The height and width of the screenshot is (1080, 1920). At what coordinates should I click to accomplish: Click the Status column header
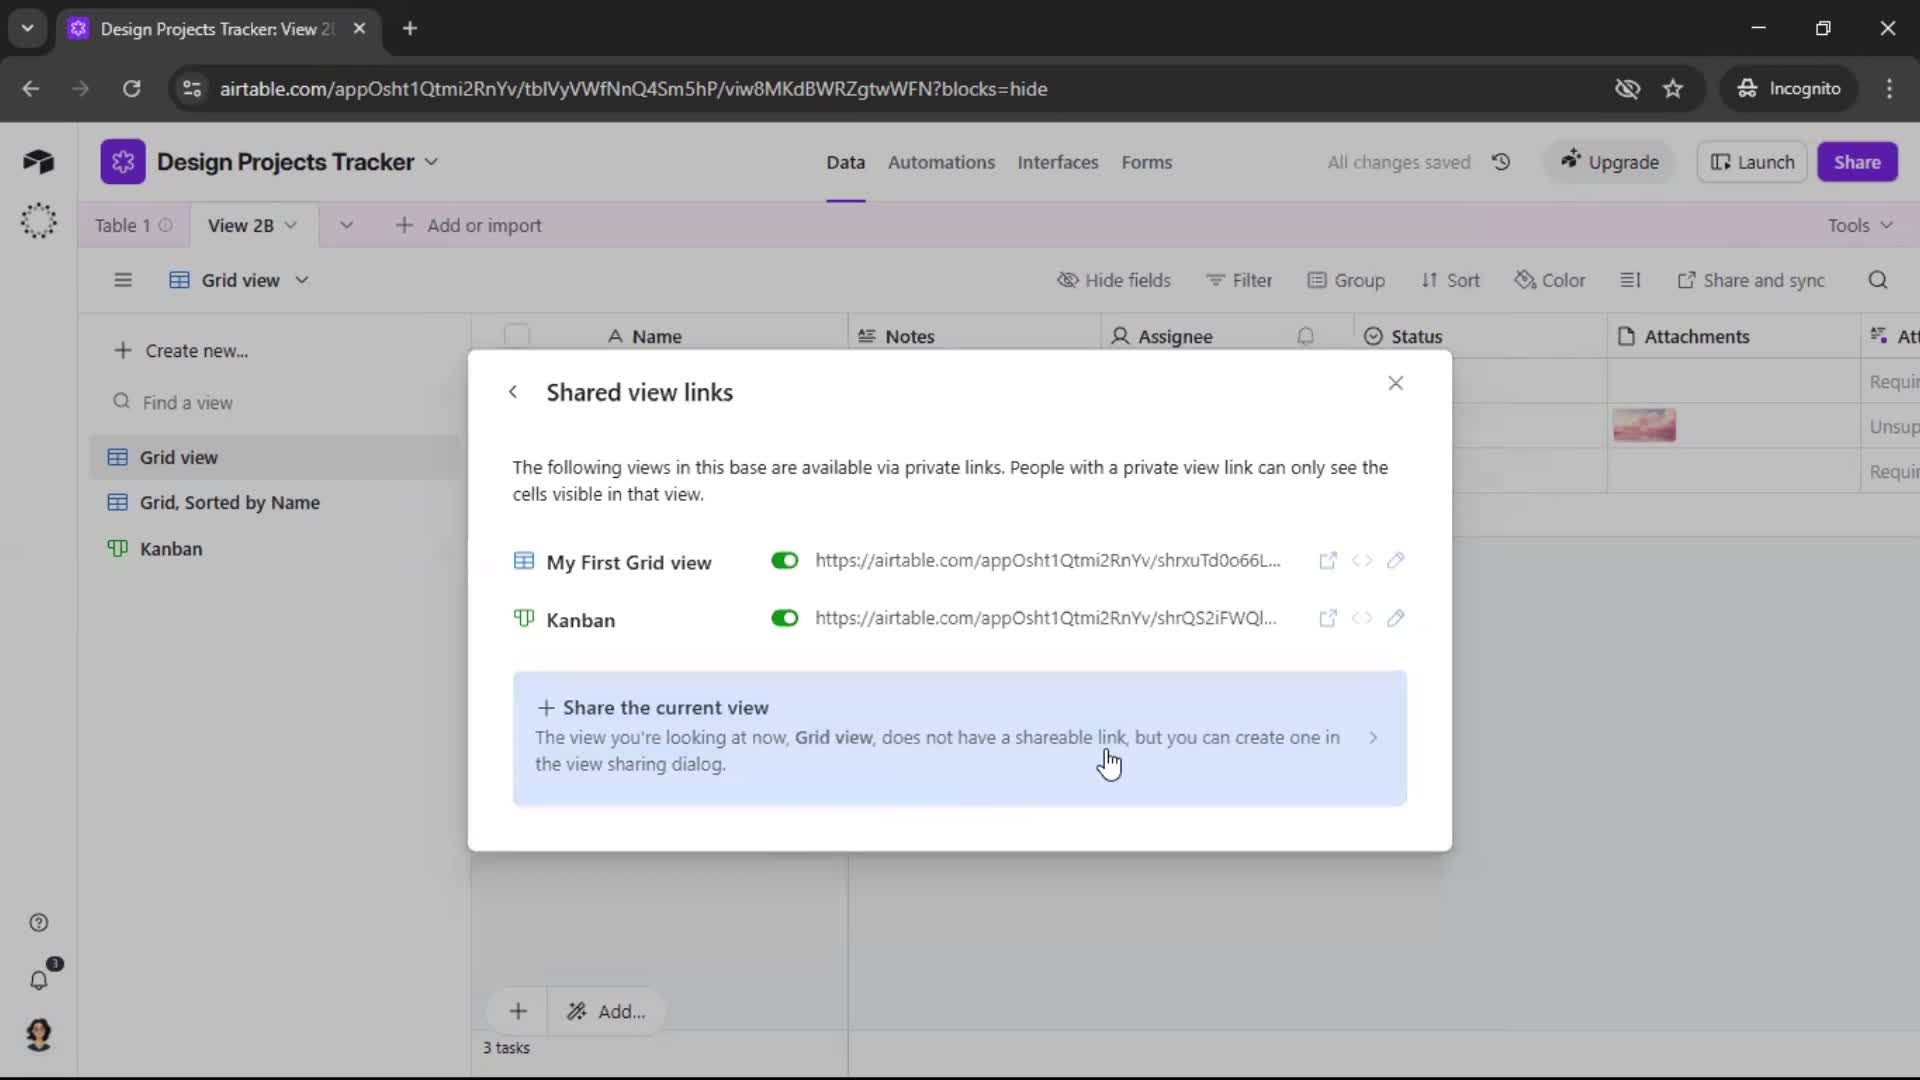tap(1481, 337)
